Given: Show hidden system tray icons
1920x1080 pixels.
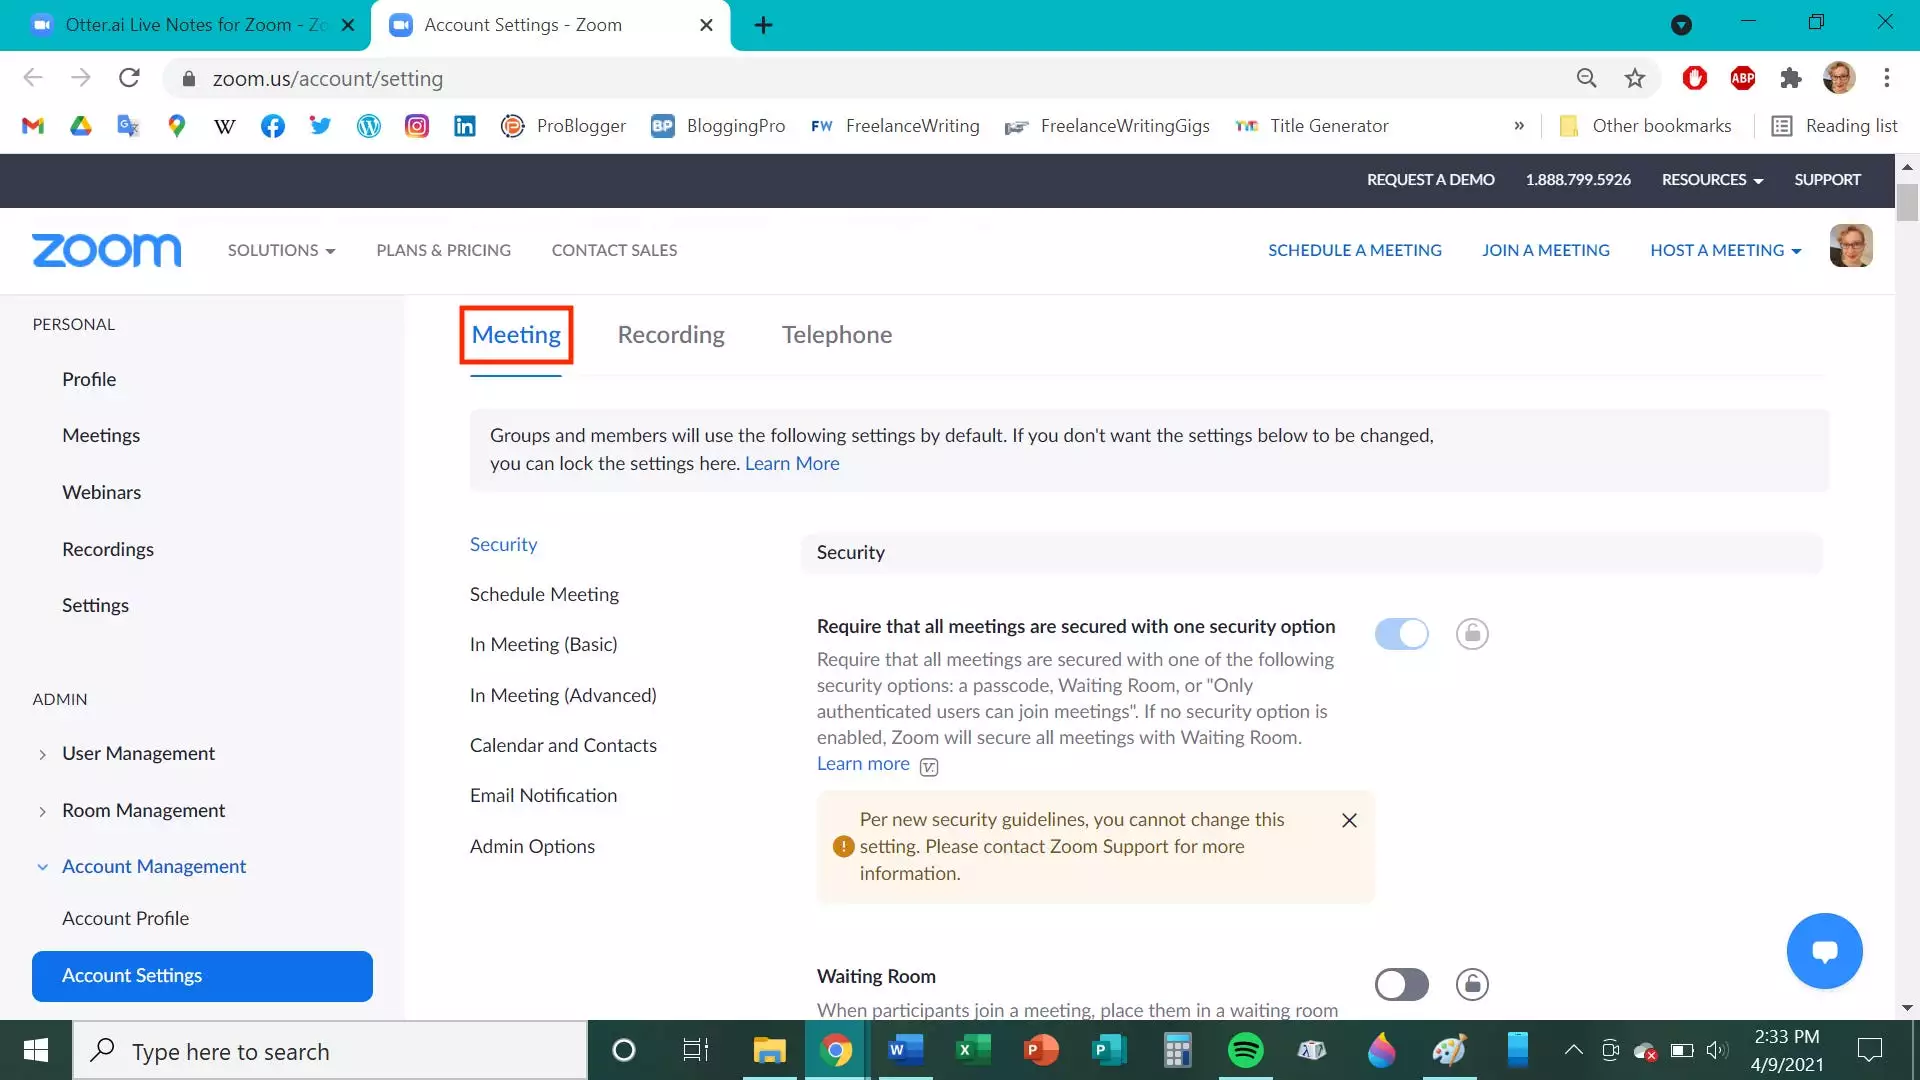Looking at the screenshot, I should (x=1573, y=1050).
